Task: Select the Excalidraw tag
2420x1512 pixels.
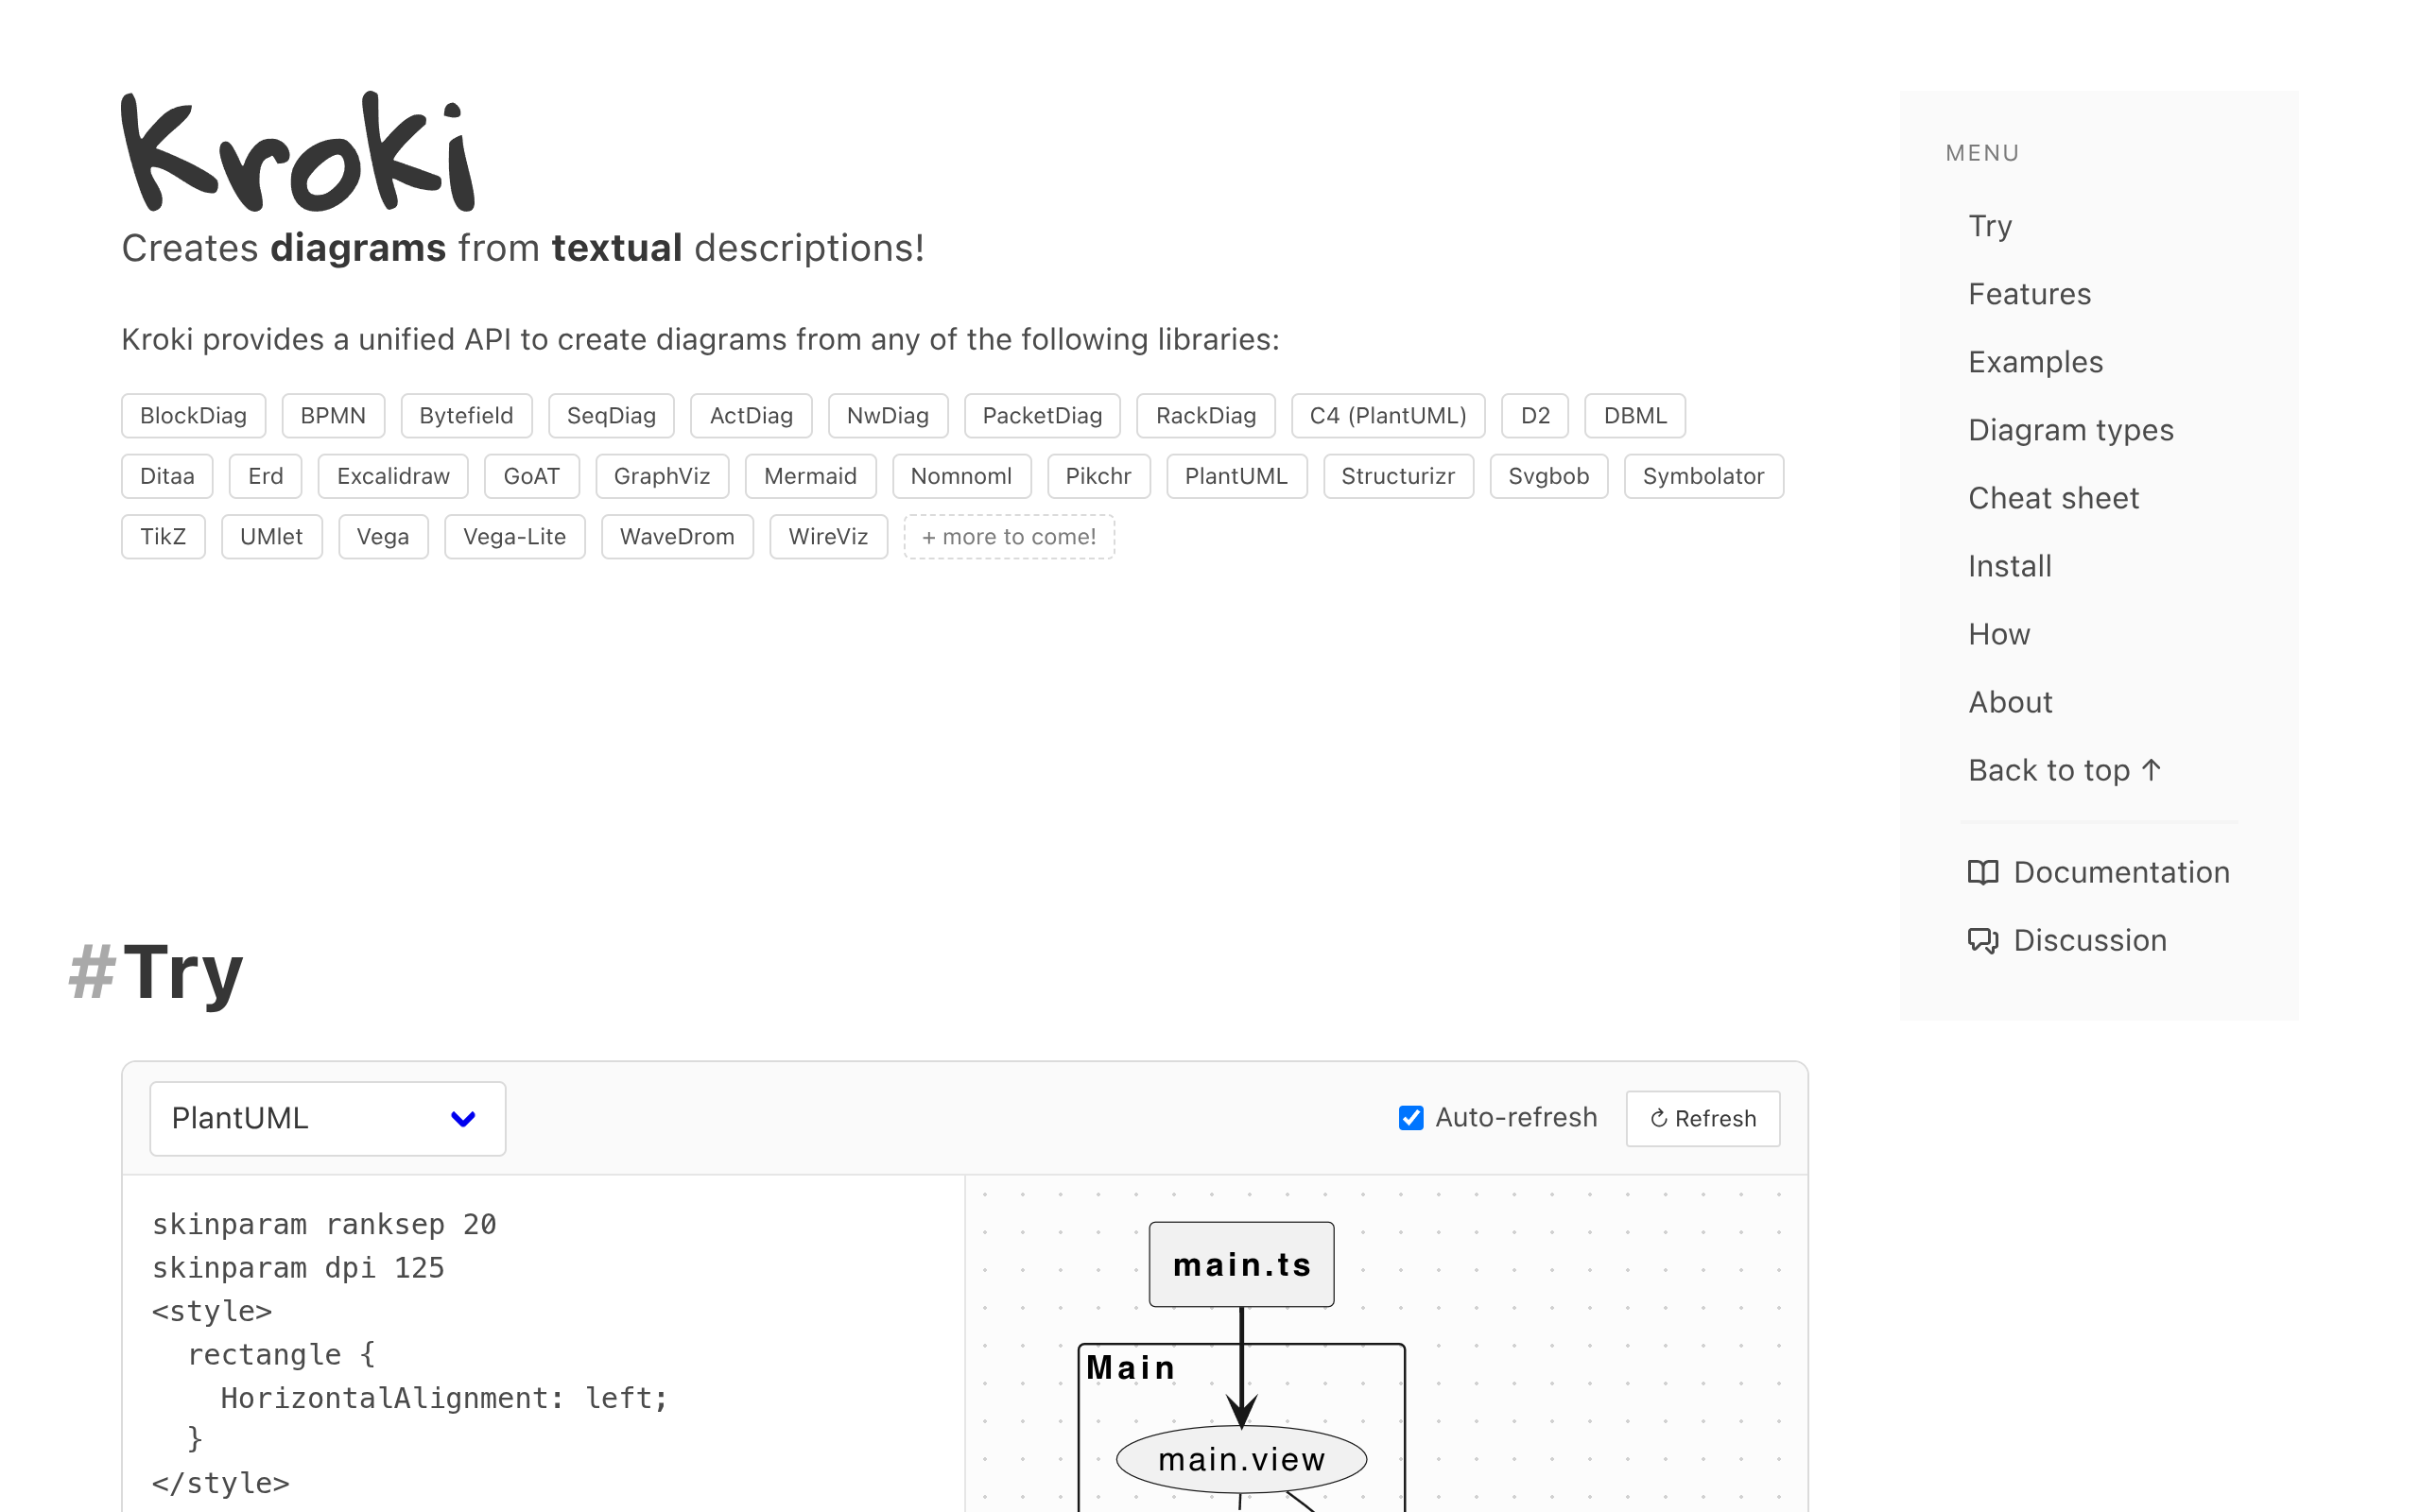Action: coord(393,476)
